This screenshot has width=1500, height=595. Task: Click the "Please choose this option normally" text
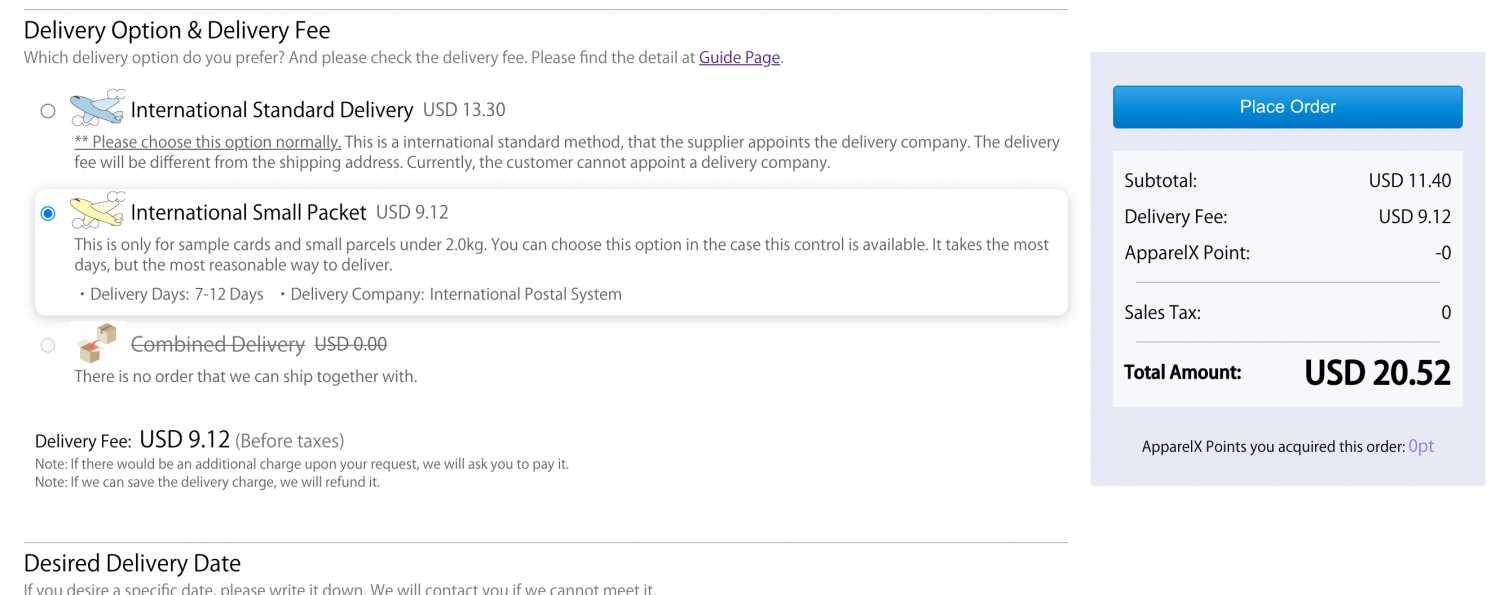(208, 142)
